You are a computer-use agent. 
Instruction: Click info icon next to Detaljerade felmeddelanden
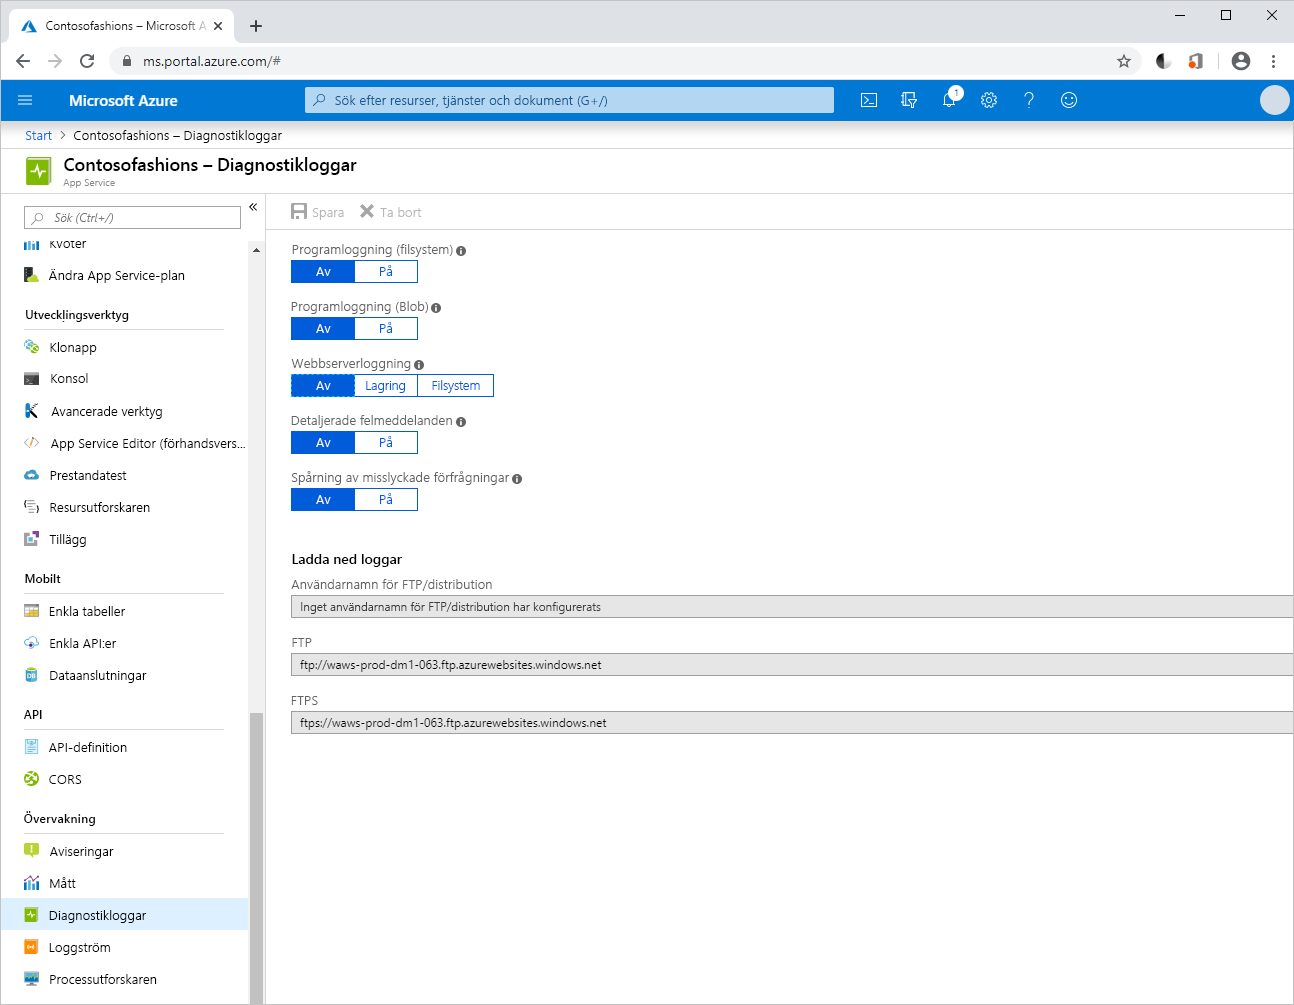pos(461,422)
